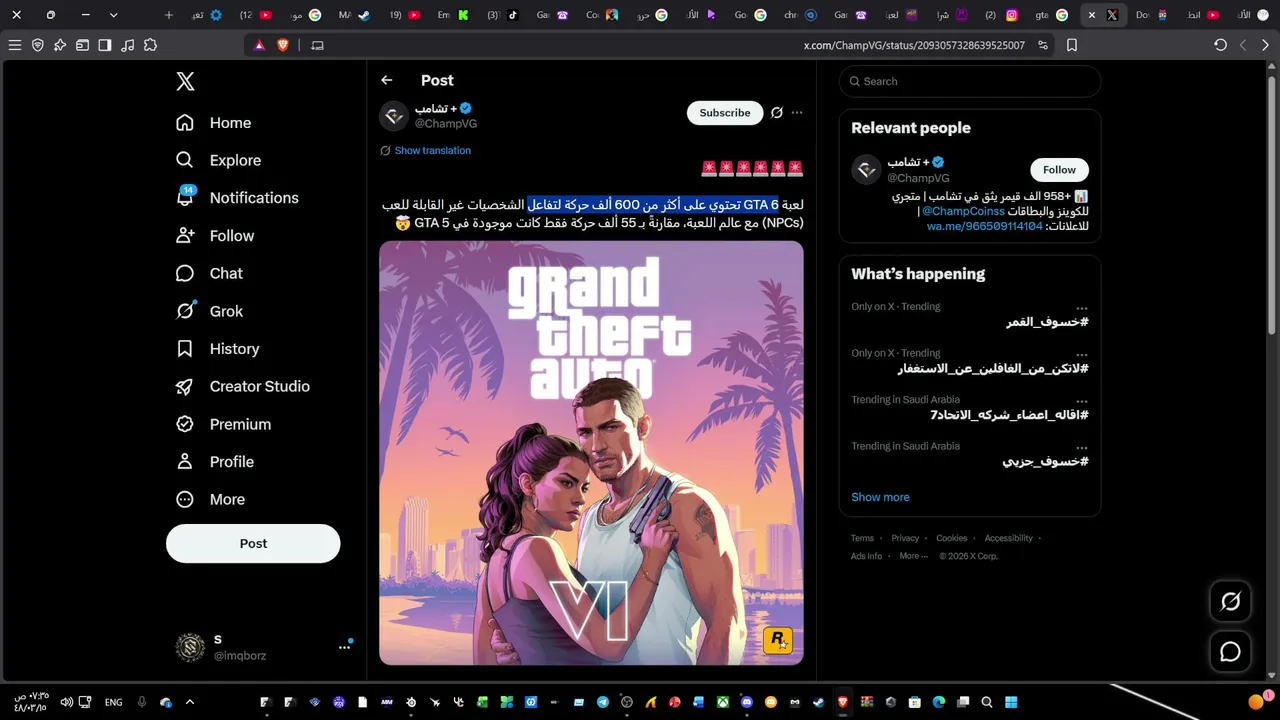The height and width of the screenshot is (720, 1280).
Task: Follow @ChampVG in Relevant people
Action: click(x=1059, y=170)
